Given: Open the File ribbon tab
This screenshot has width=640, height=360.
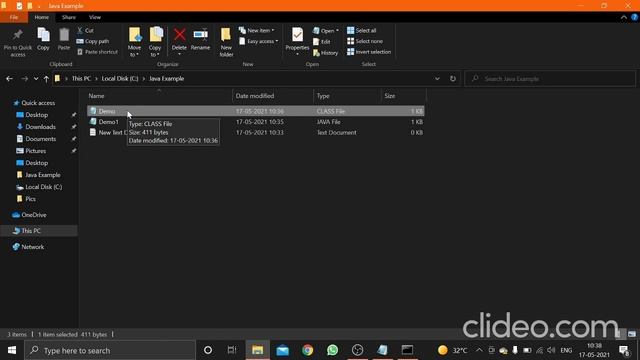Looking at the screenshot, I should point(14,17).
